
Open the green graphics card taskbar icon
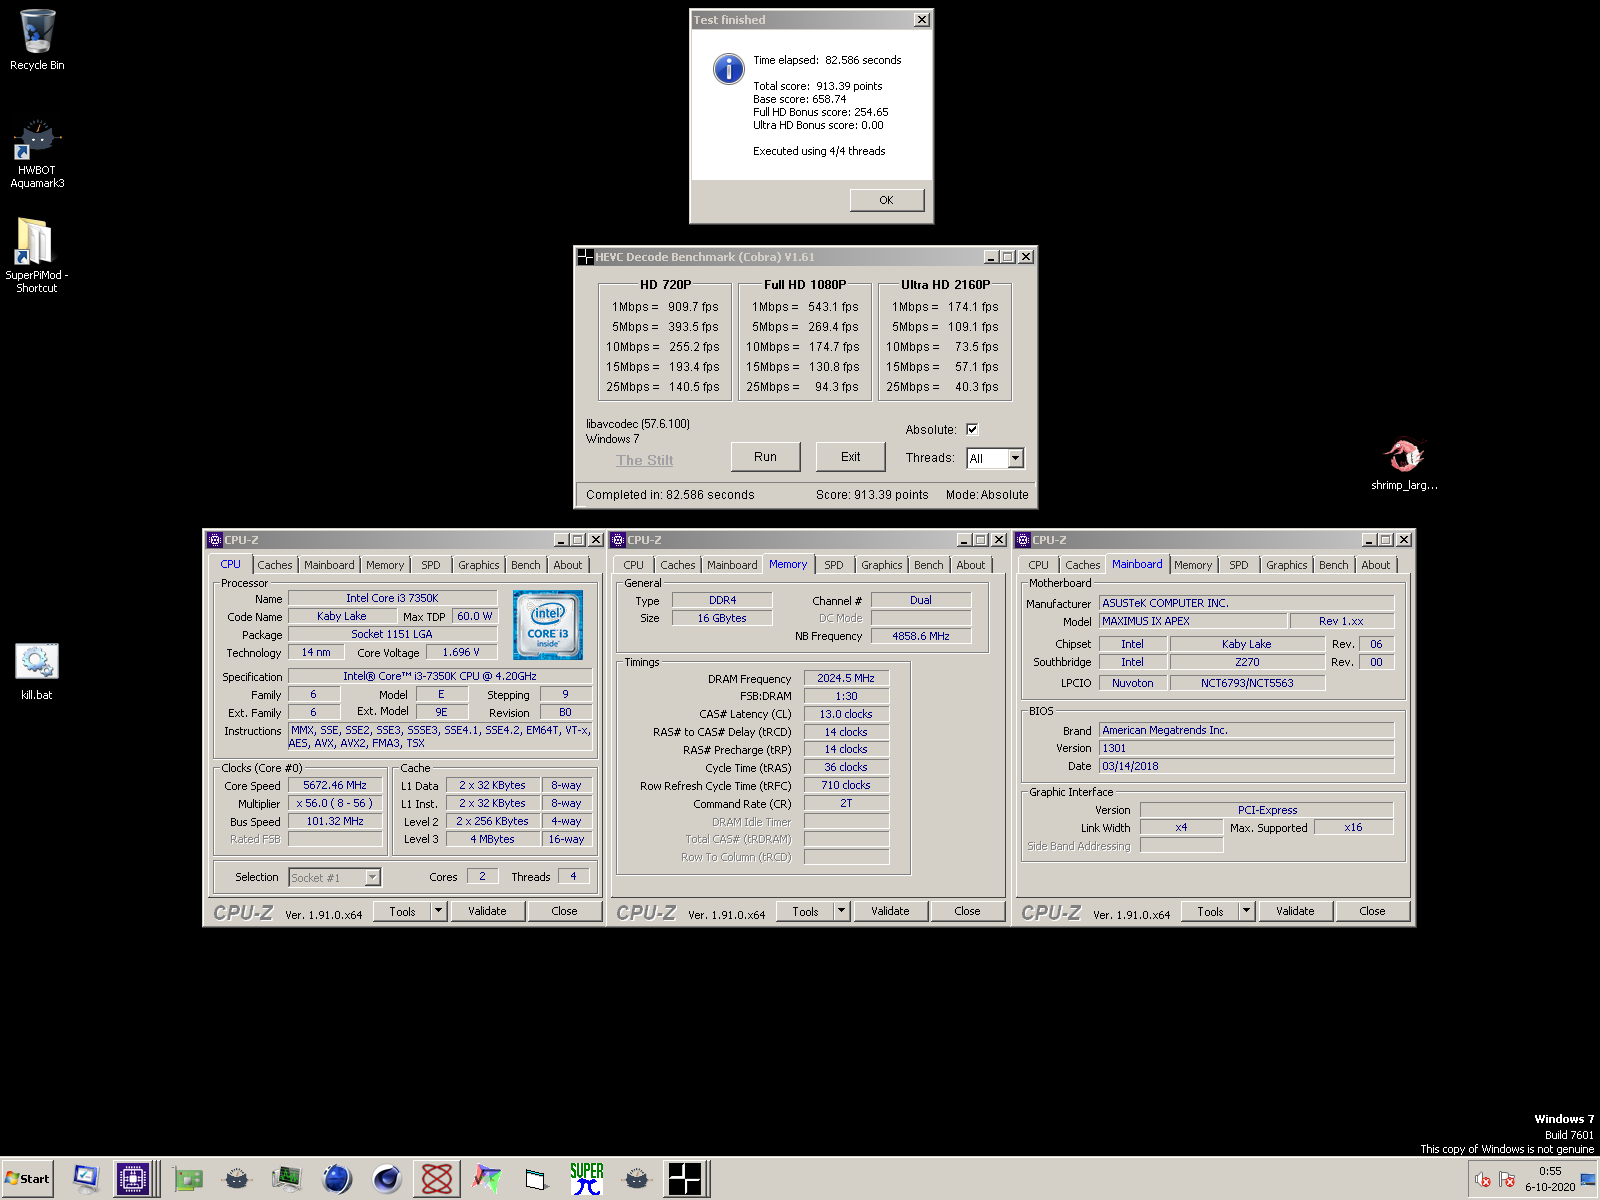[187, 1179]
